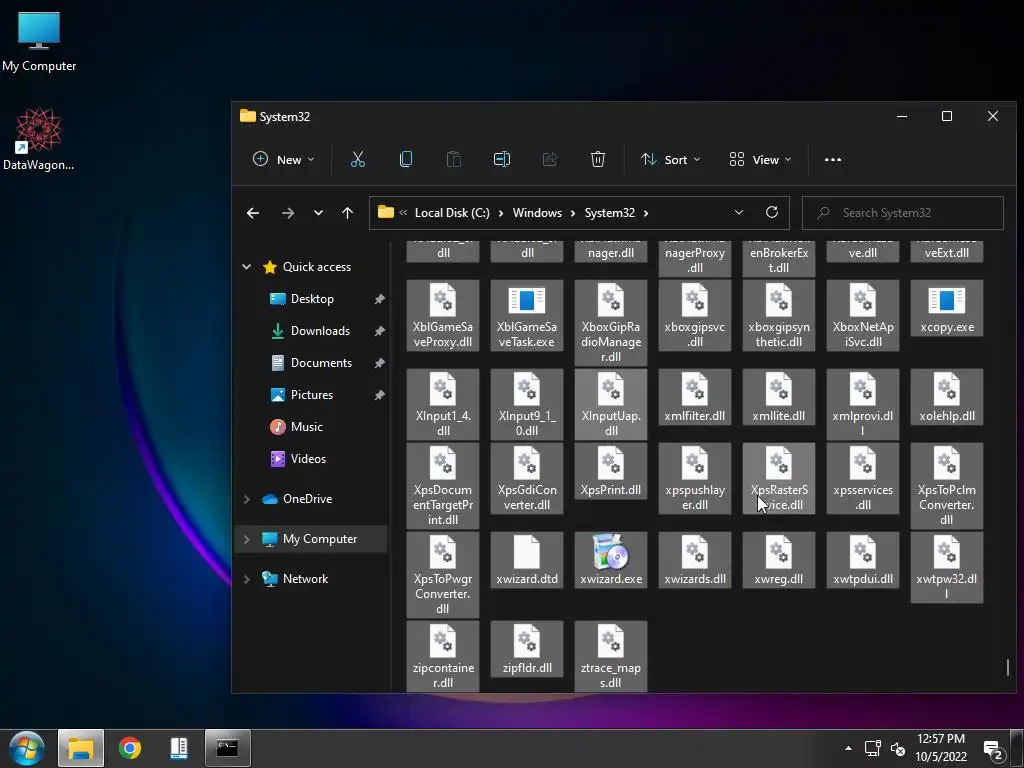The width and height of the screenshot is (1024, 768).
Task: Expand the Network tree node
Action: tap(247, 579)
